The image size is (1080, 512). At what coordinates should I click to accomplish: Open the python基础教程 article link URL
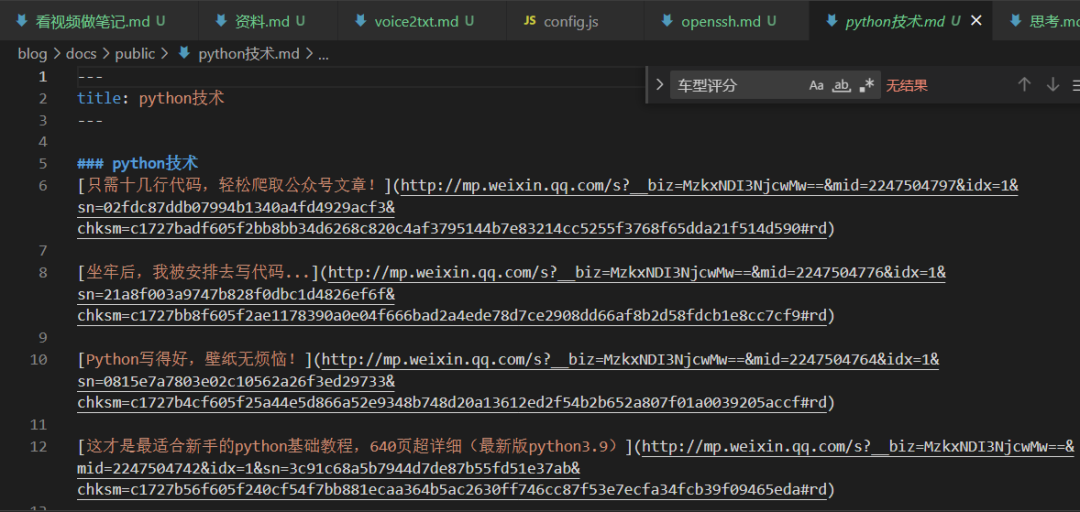858,447
